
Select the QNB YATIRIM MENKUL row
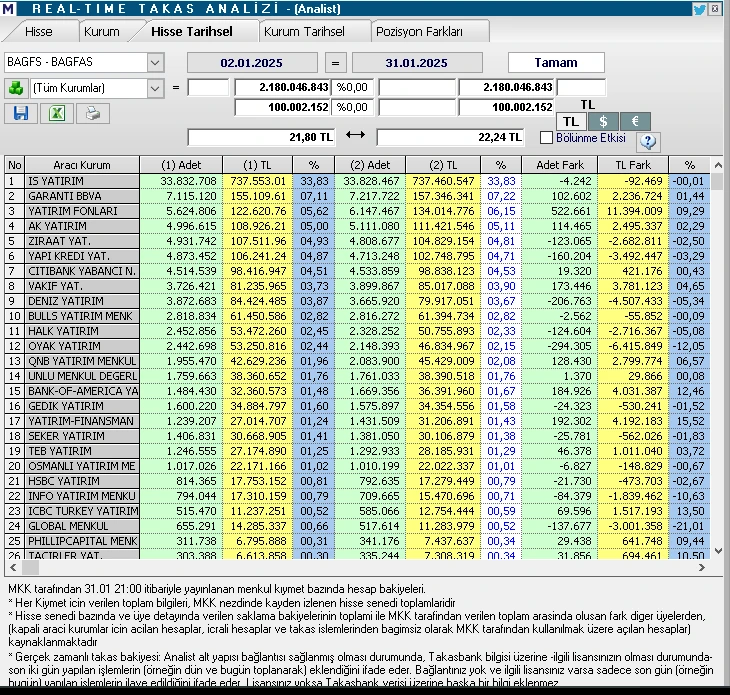[x=357, y=361]
